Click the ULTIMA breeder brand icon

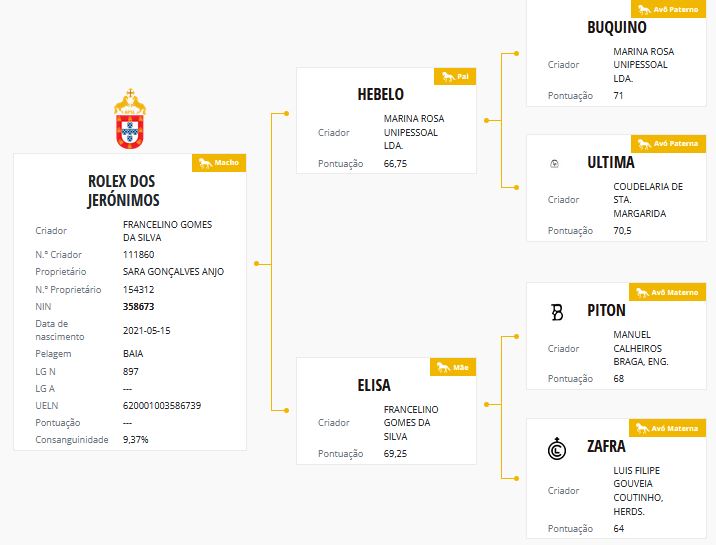(554, 163)
